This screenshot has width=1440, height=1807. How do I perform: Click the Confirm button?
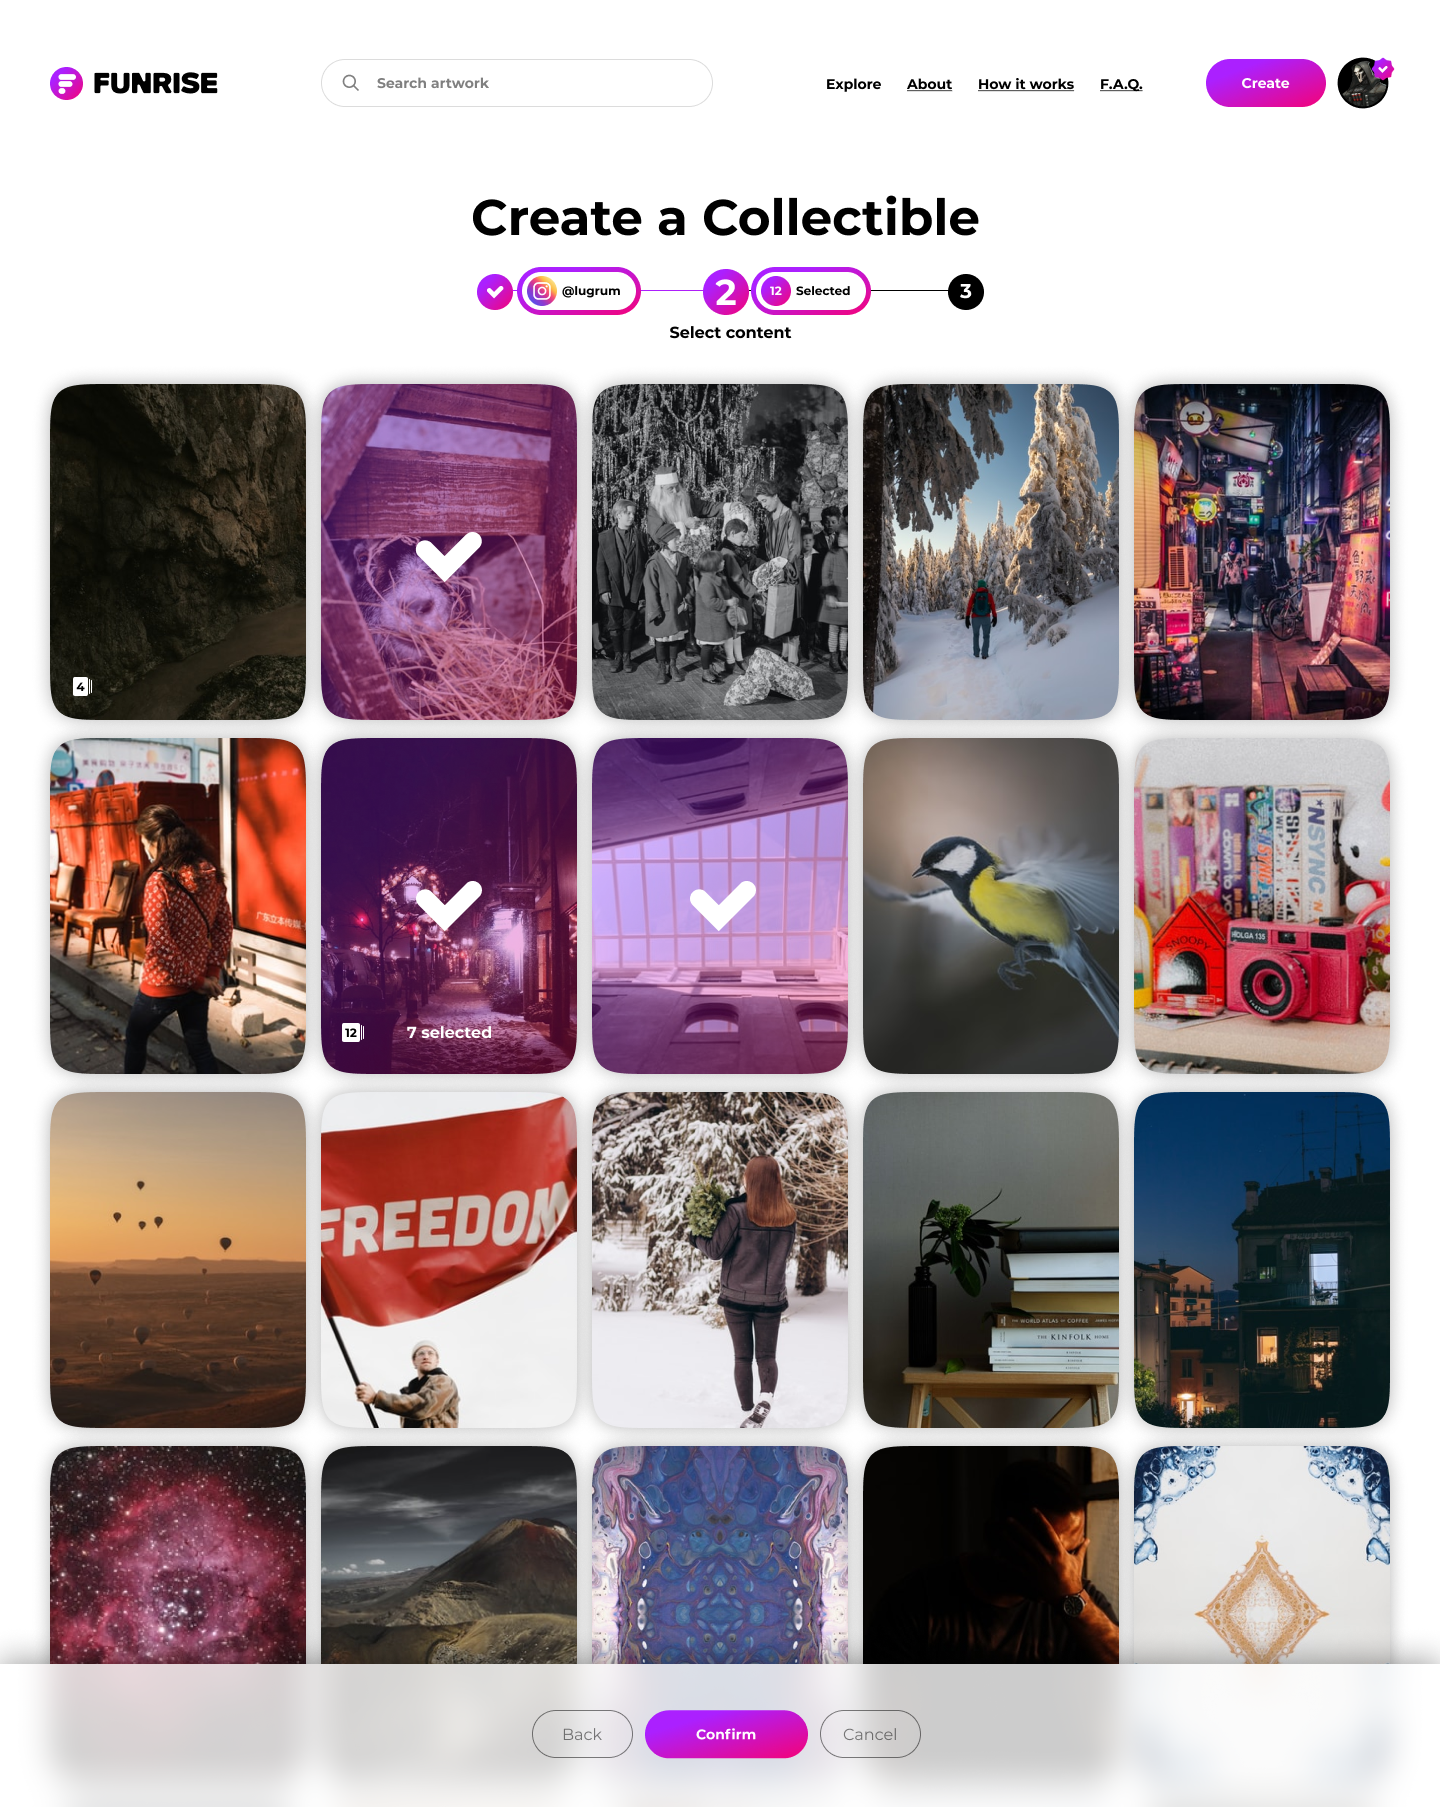726,1734
